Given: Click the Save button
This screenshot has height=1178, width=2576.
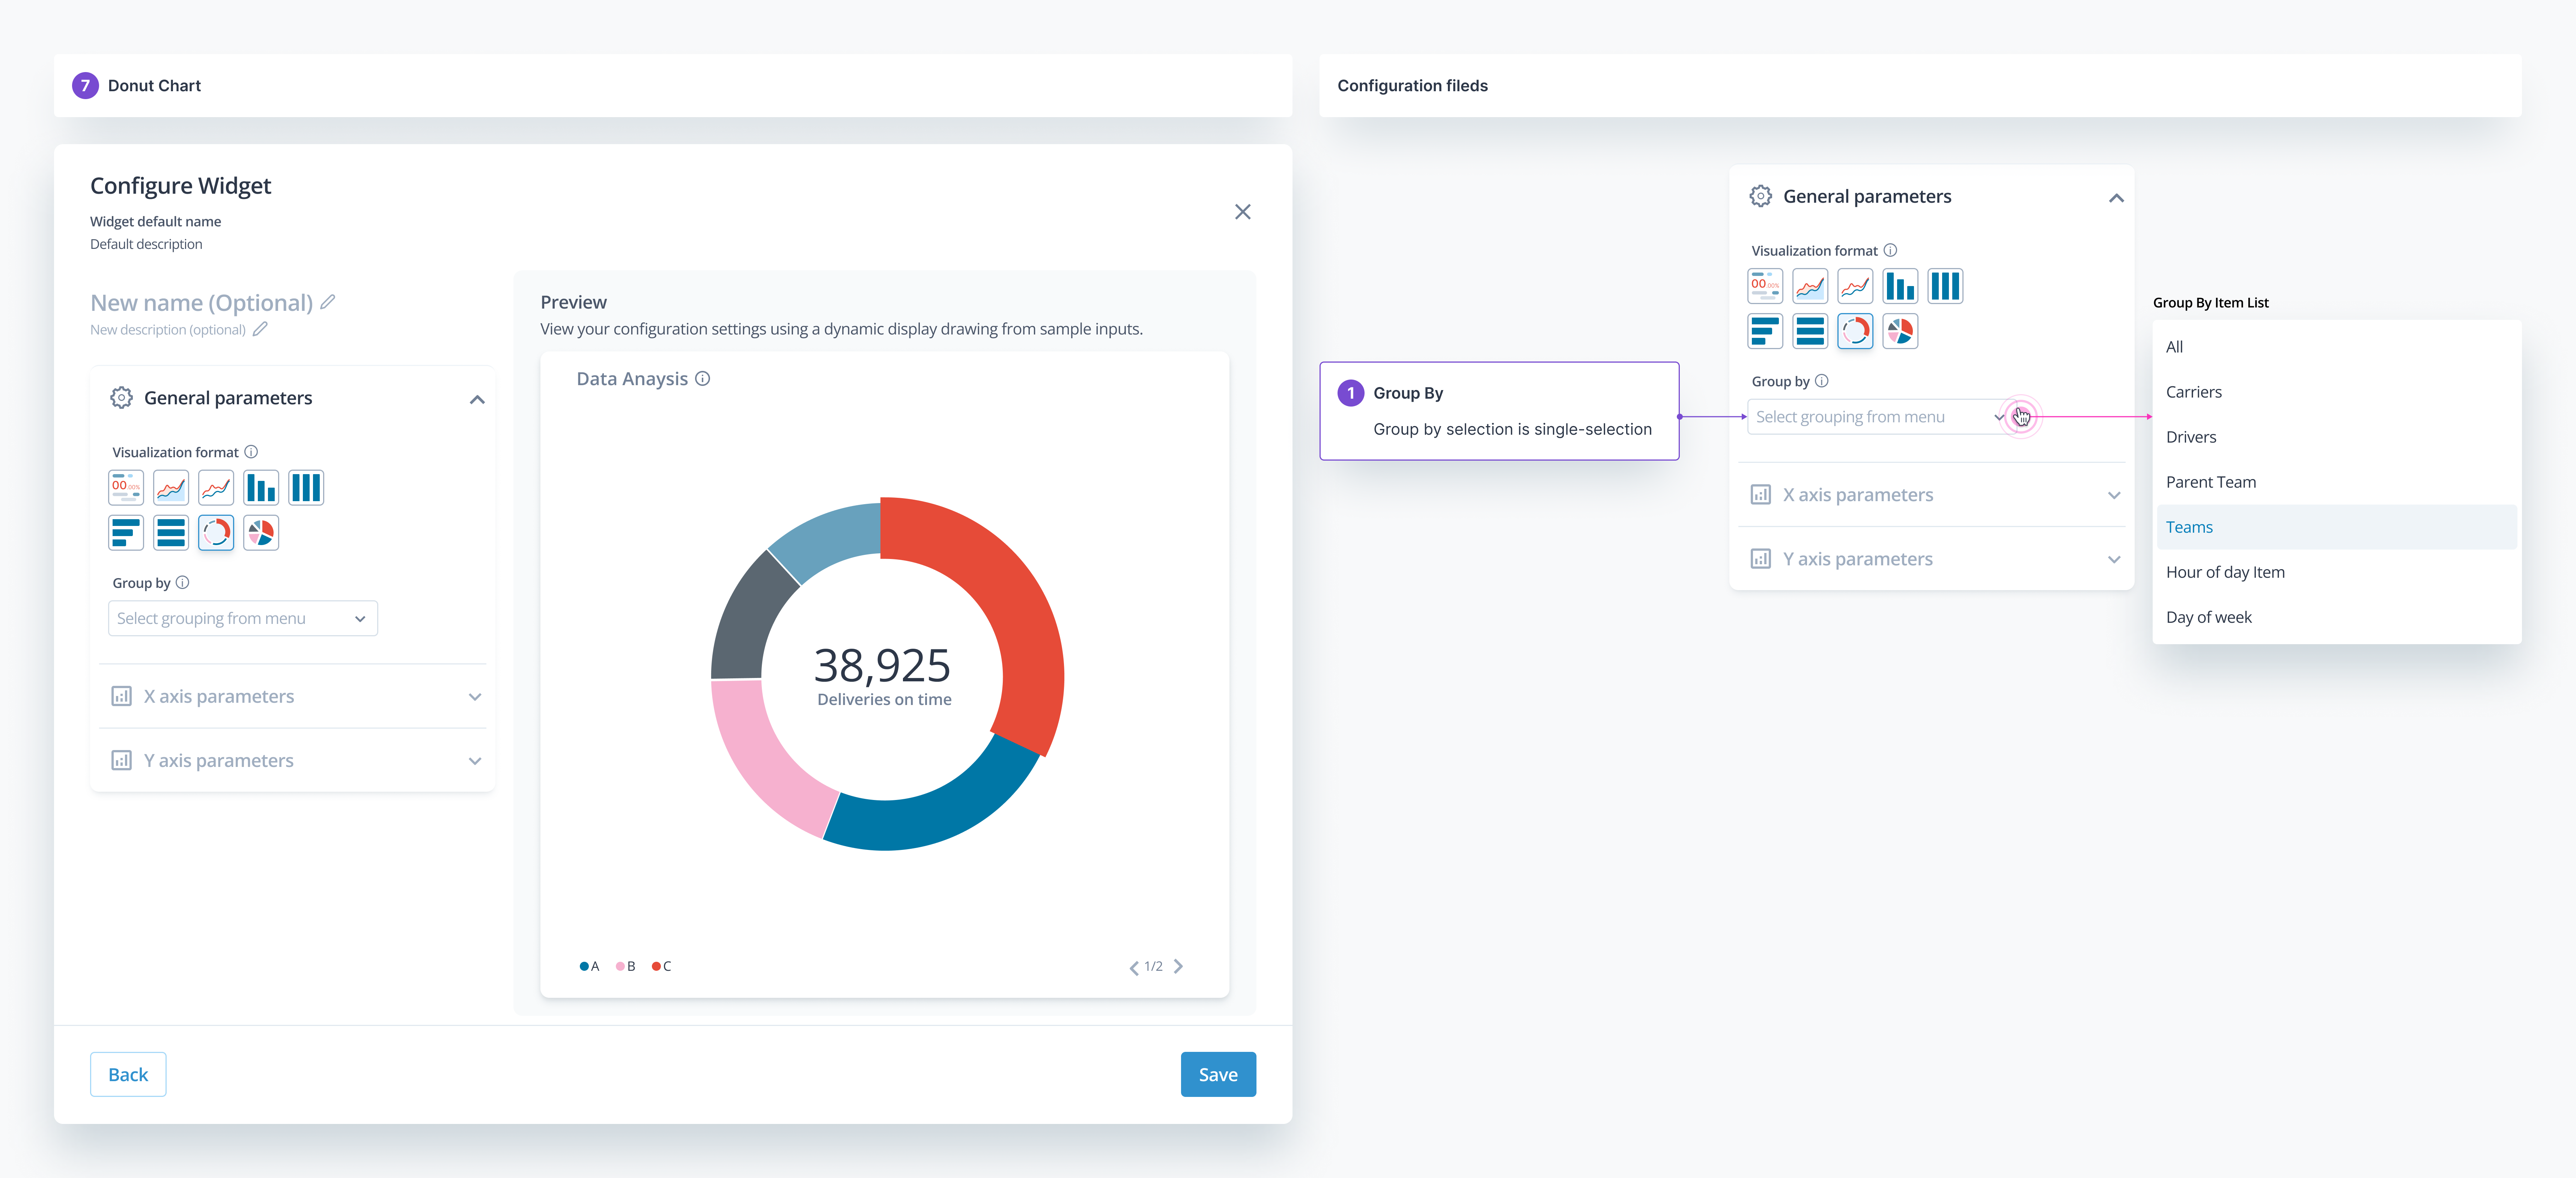Looking at the screenshot, I should (x=1218, y=1075).
